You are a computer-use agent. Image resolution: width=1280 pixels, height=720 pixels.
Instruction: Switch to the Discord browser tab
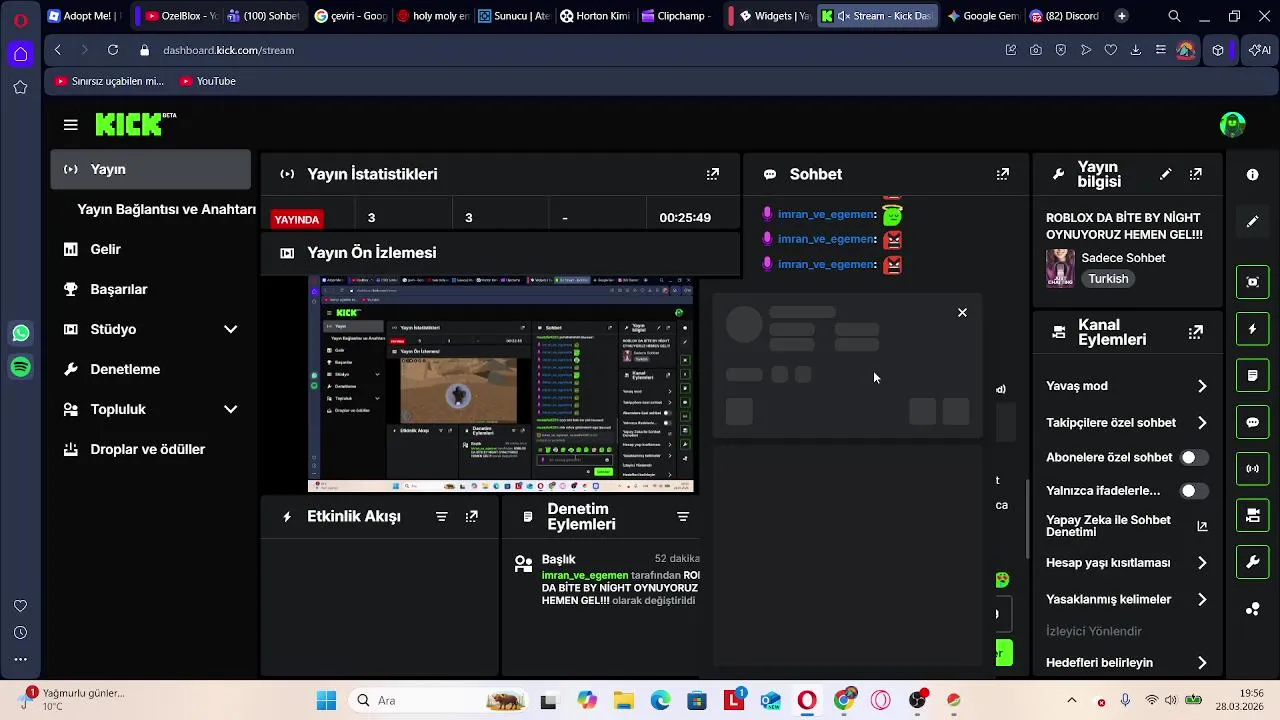[1064, 16]
